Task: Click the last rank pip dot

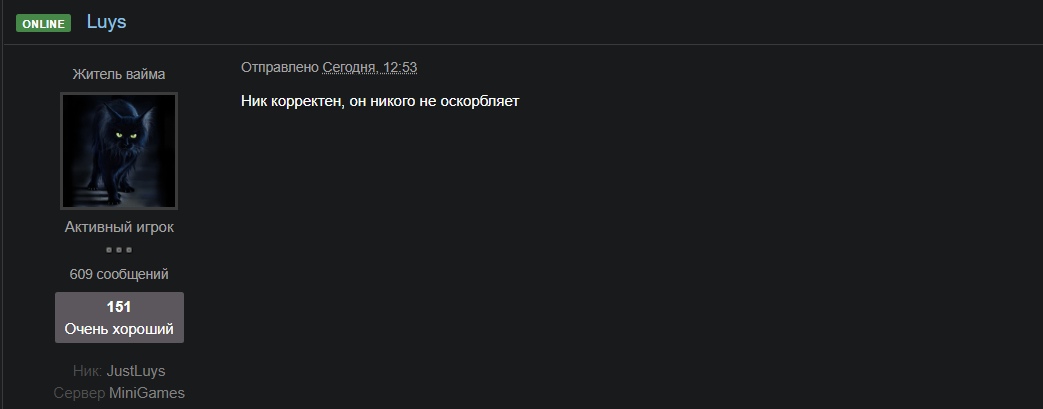Action: [x=129, y=250]
